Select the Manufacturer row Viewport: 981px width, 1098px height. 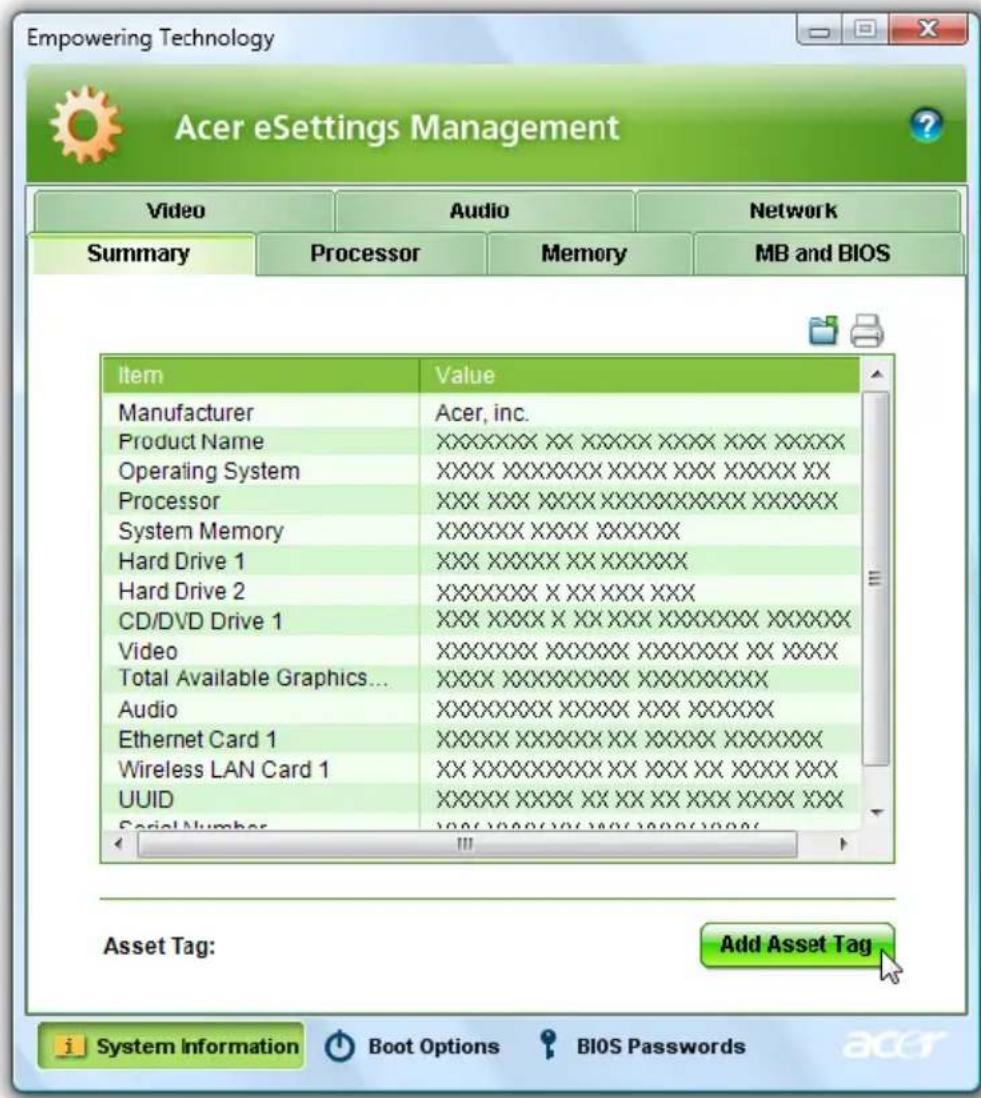(481, 412)
